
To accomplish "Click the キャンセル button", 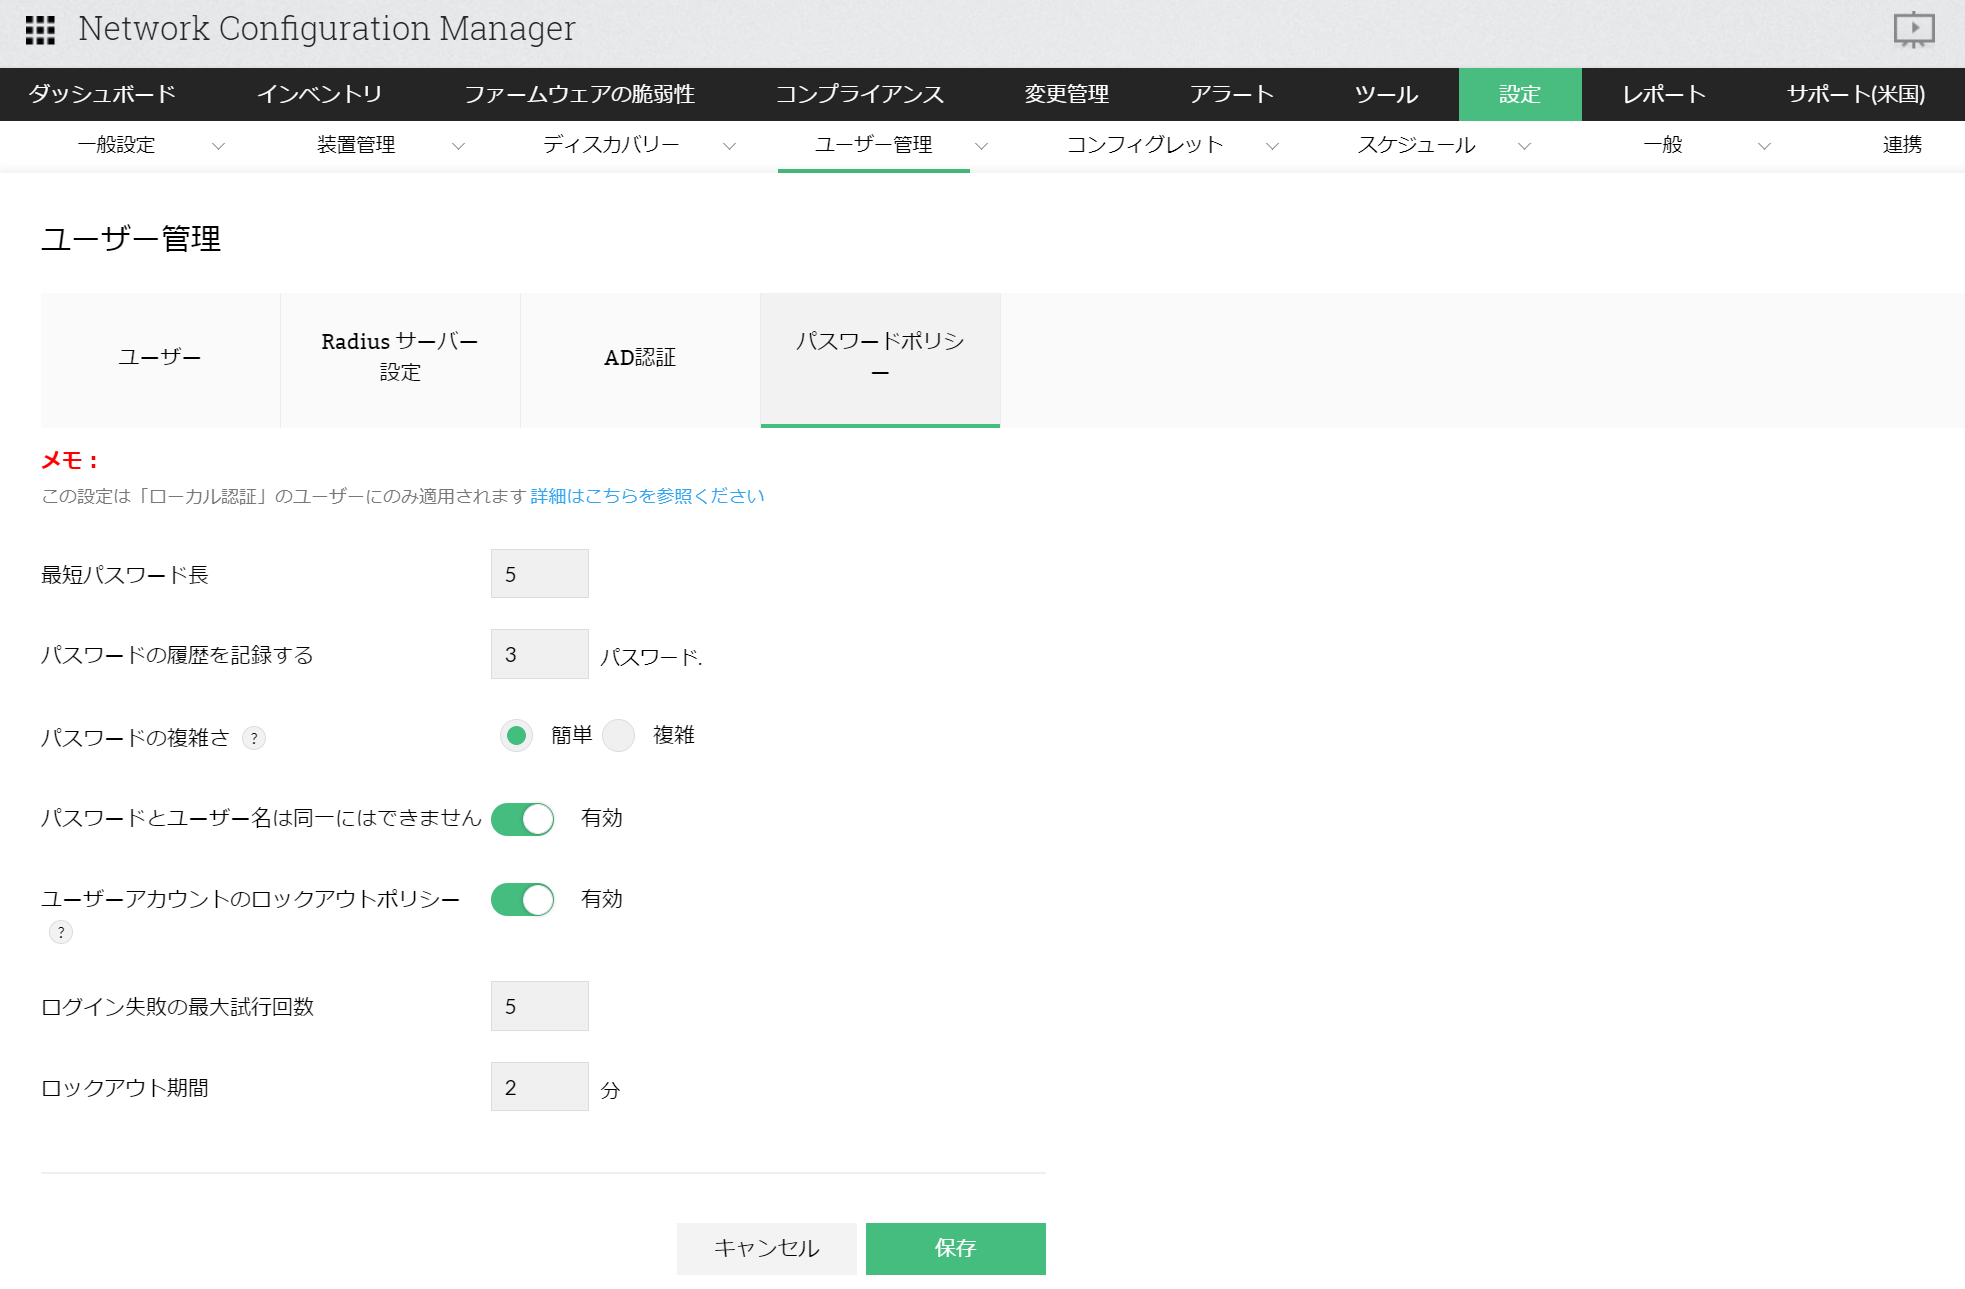I will tap(766, 1248).
